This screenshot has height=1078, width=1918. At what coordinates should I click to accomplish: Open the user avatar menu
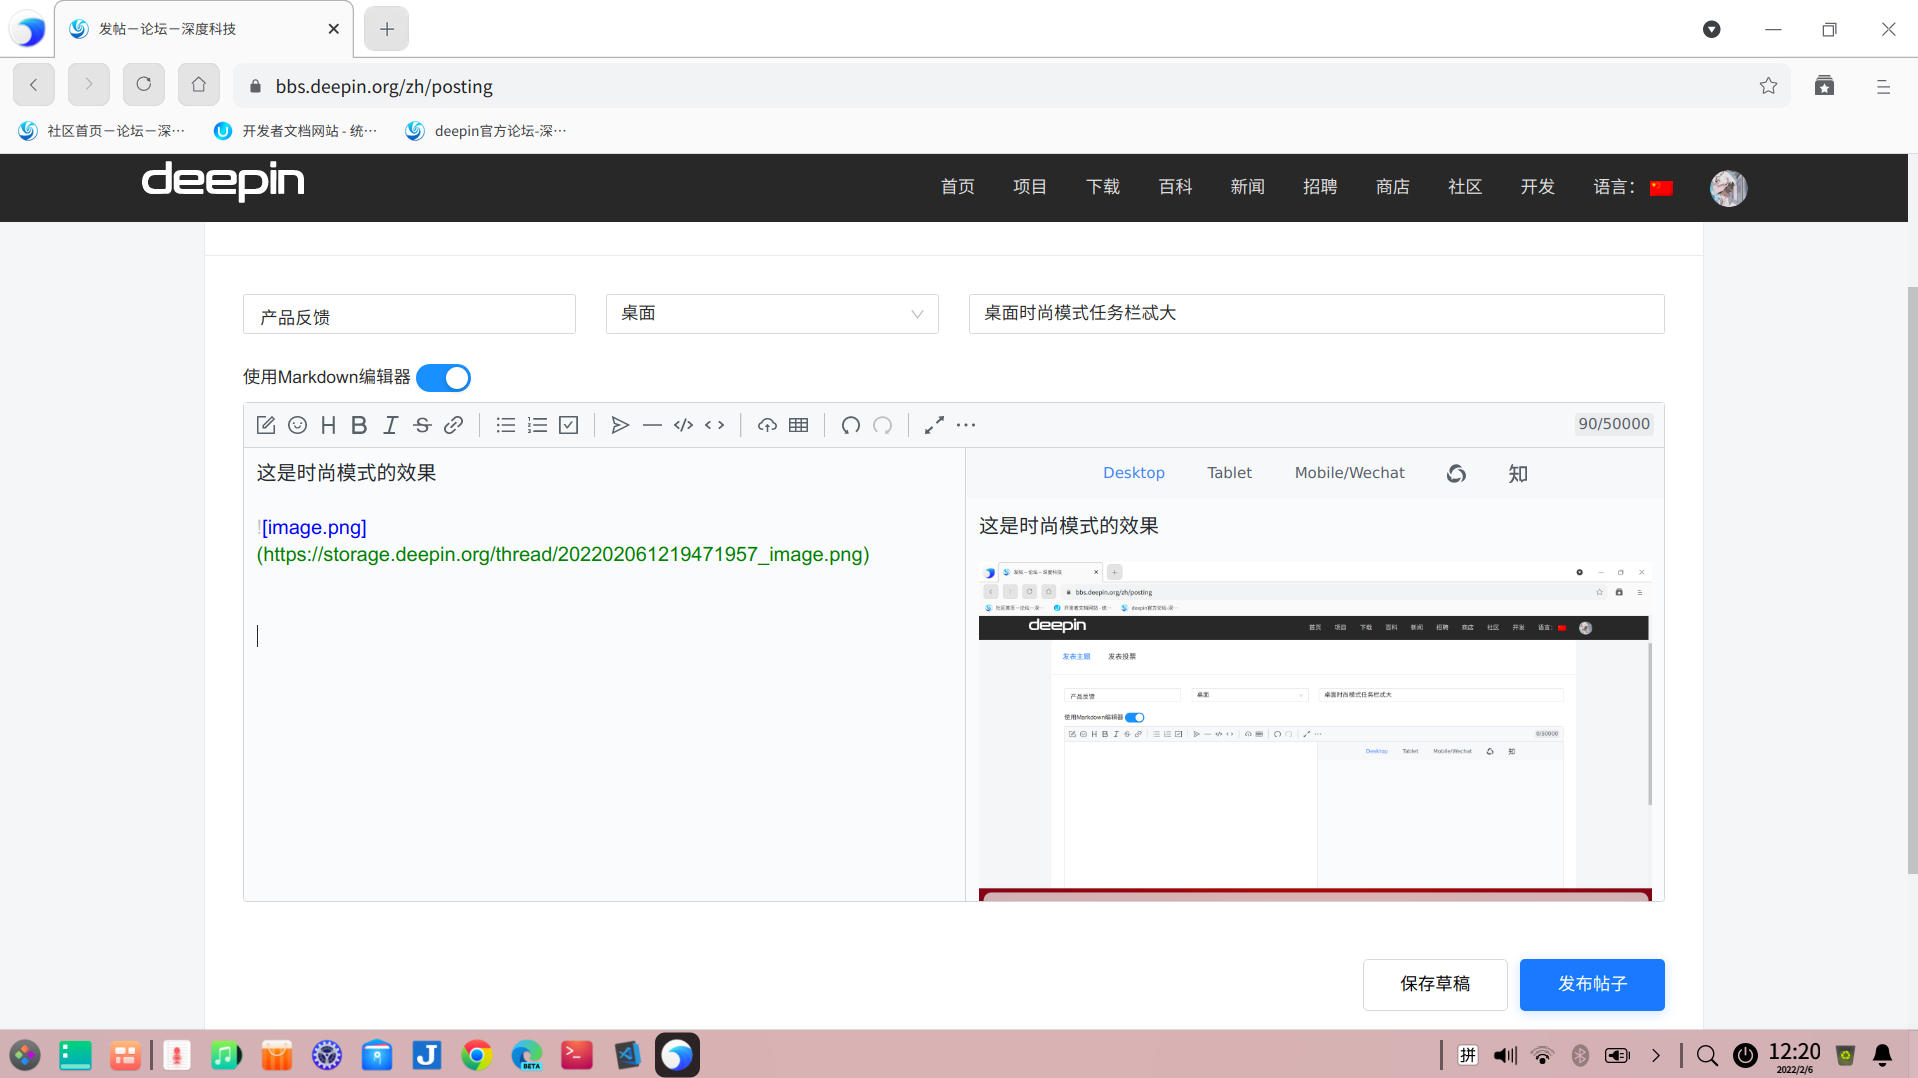[1728, 188]
